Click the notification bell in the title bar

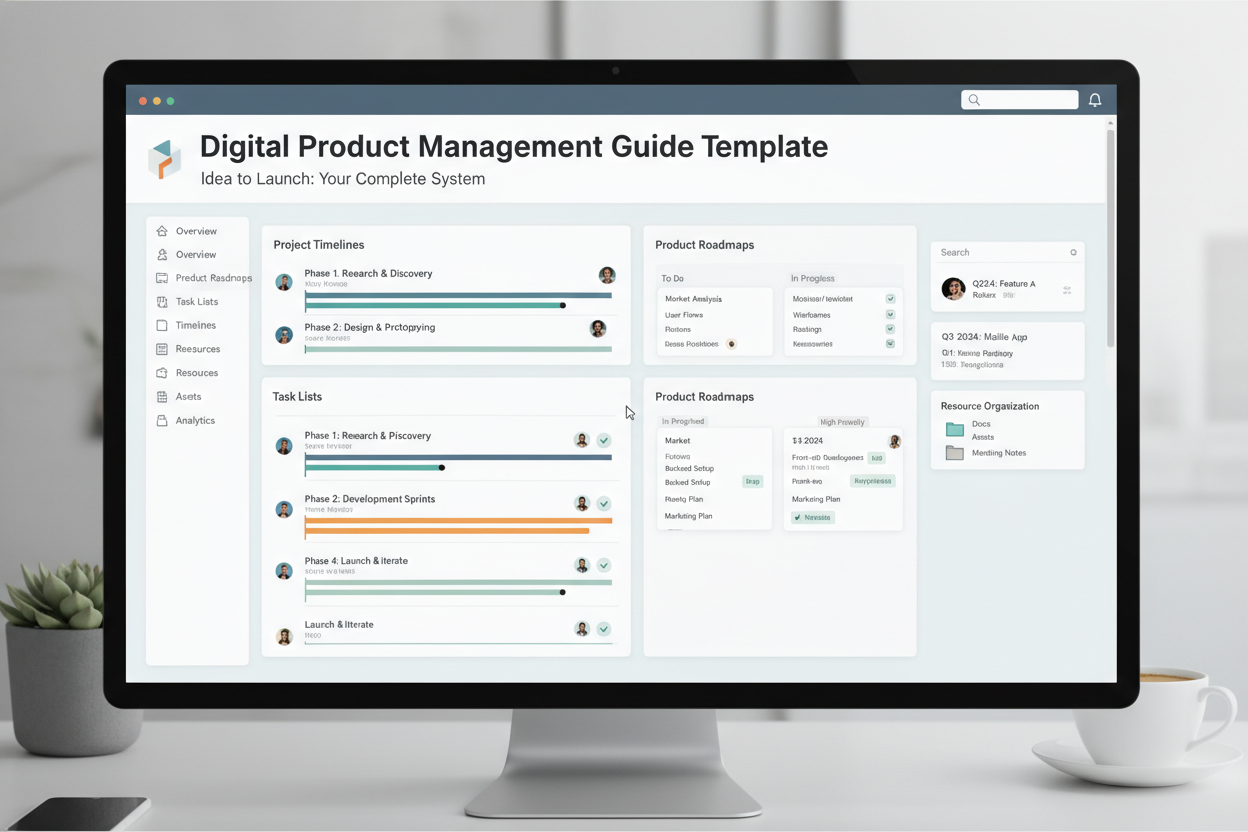pyautogui.click(x=1094, y=100)
